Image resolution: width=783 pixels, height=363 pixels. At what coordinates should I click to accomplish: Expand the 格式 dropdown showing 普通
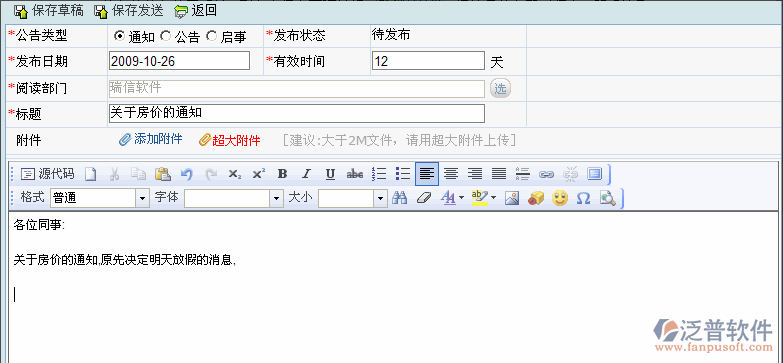[x=143, y=198]
